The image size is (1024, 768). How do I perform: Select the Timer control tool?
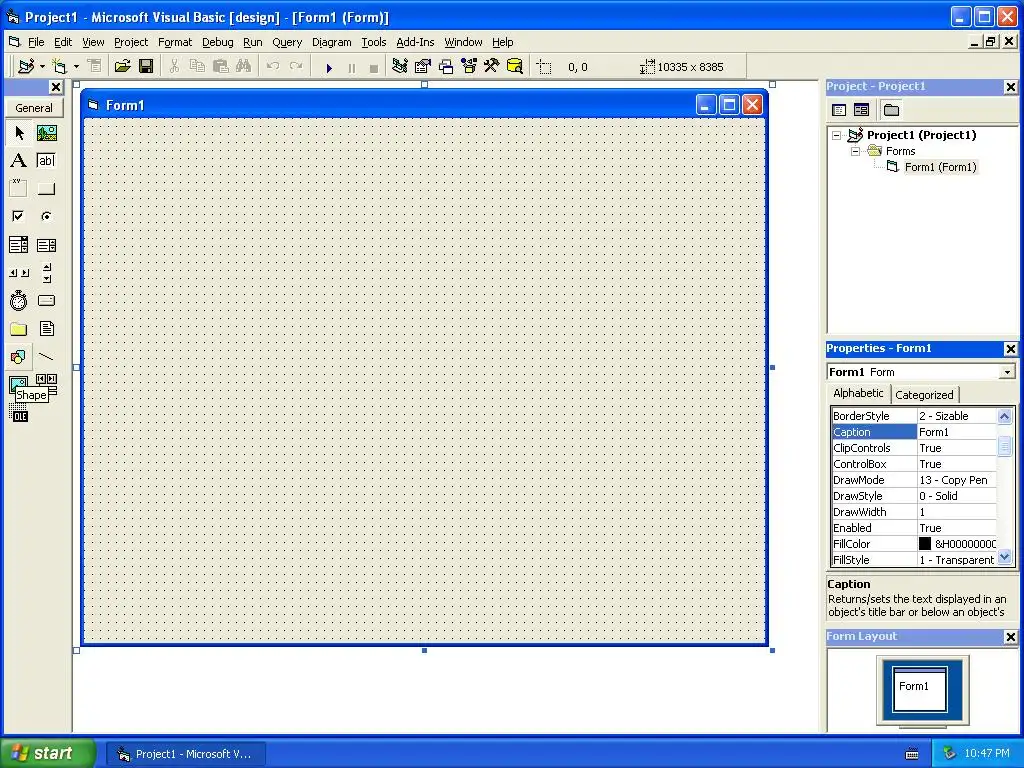(x=19, y=300)
